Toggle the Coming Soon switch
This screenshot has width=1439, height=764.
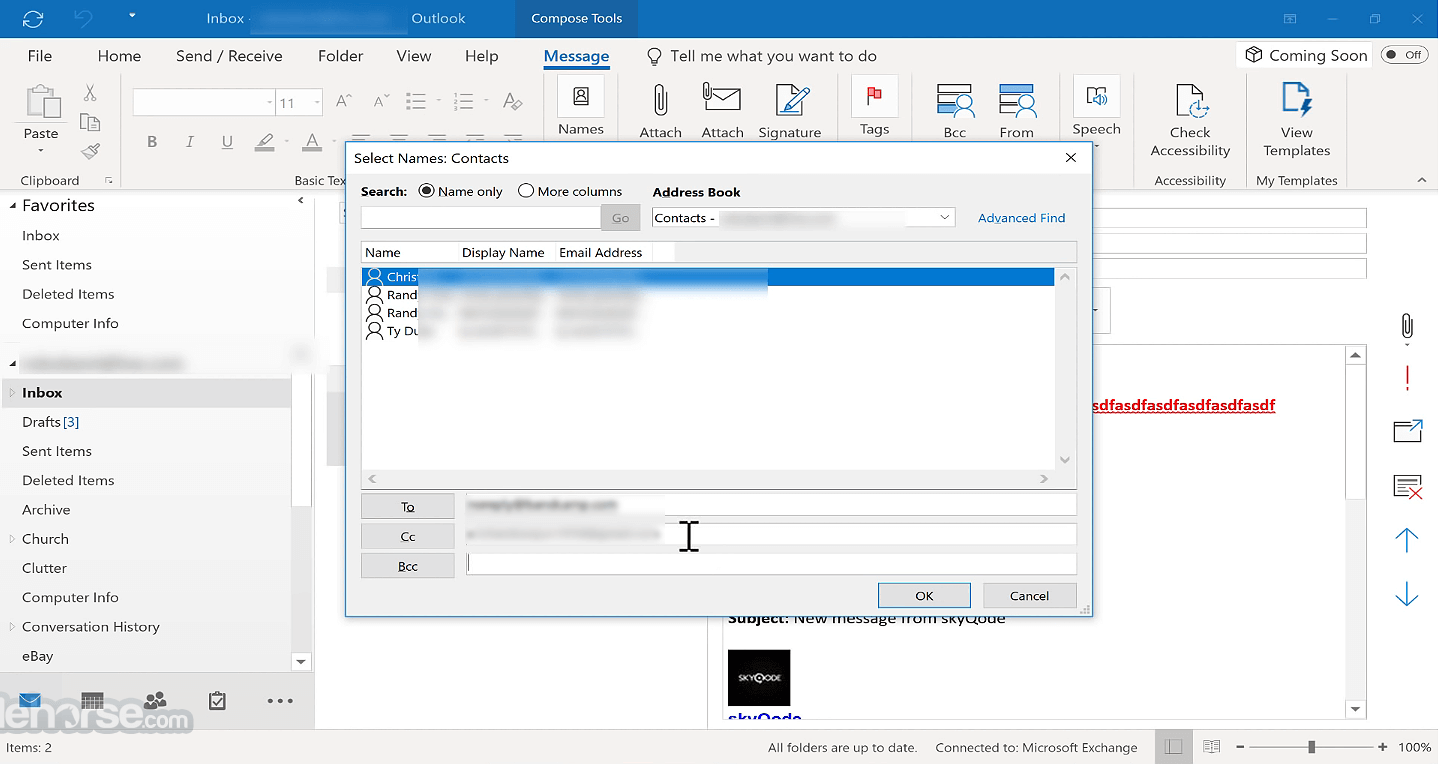(x=1404, y=55)
